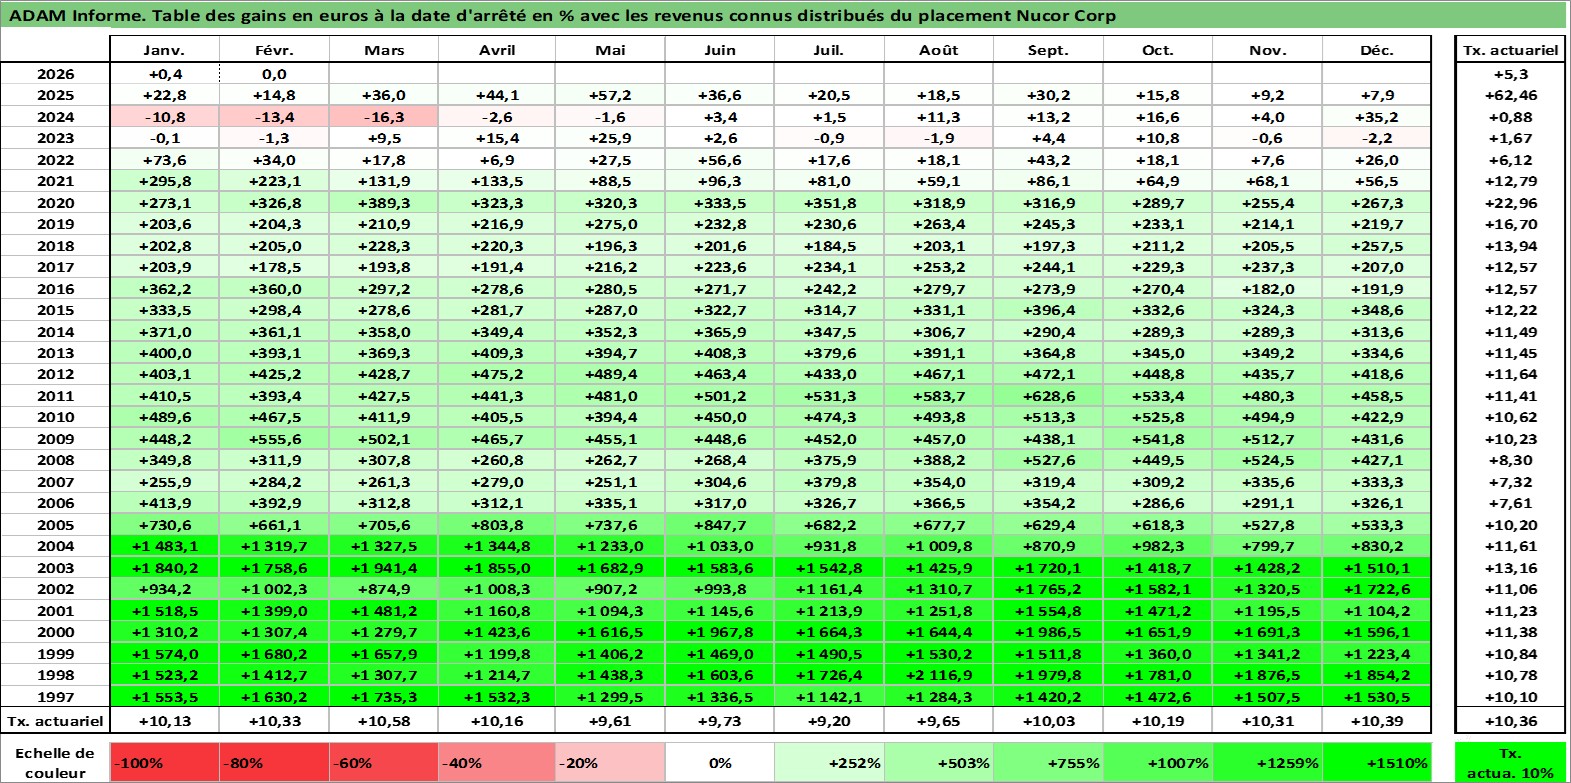This screenshot has width=1571, height=783.
Task: Select the 'Août' column header
Action: pos(938,50)
